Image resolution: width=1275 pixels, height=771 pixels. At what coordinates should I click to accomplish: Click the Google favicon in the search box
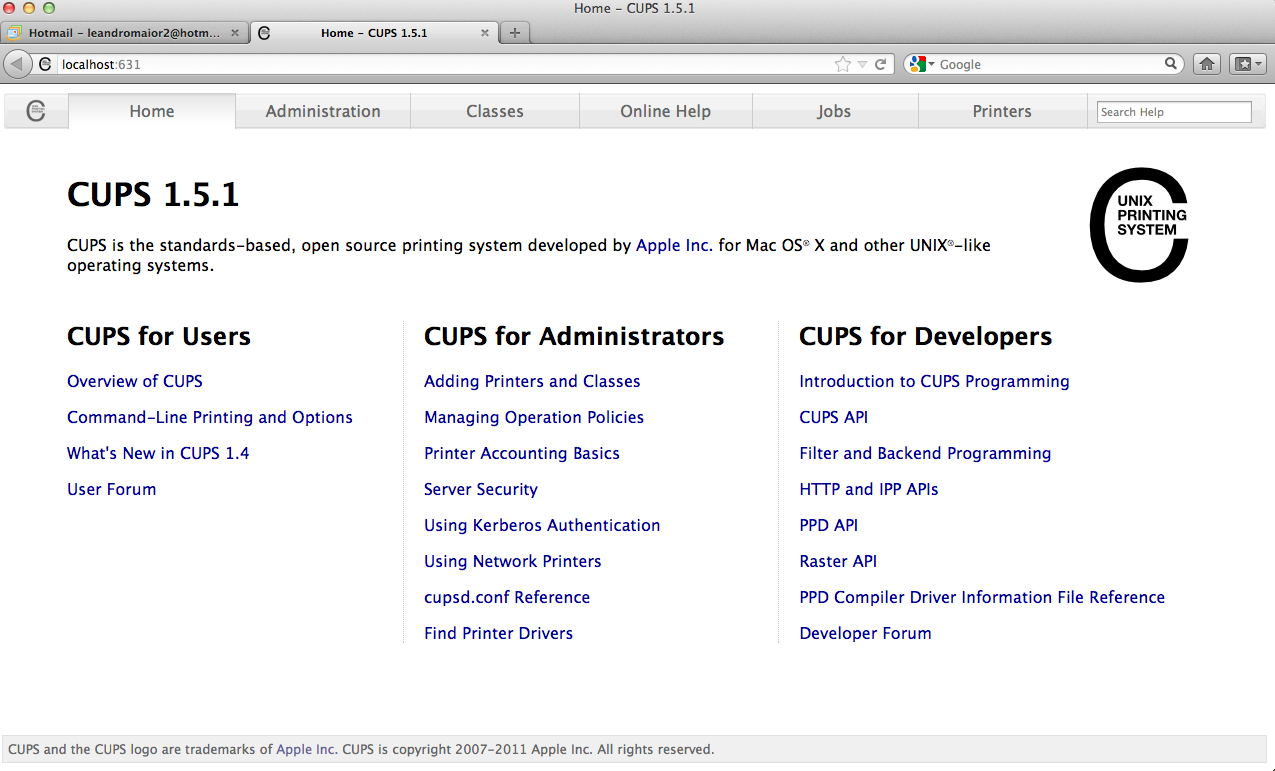916,63
